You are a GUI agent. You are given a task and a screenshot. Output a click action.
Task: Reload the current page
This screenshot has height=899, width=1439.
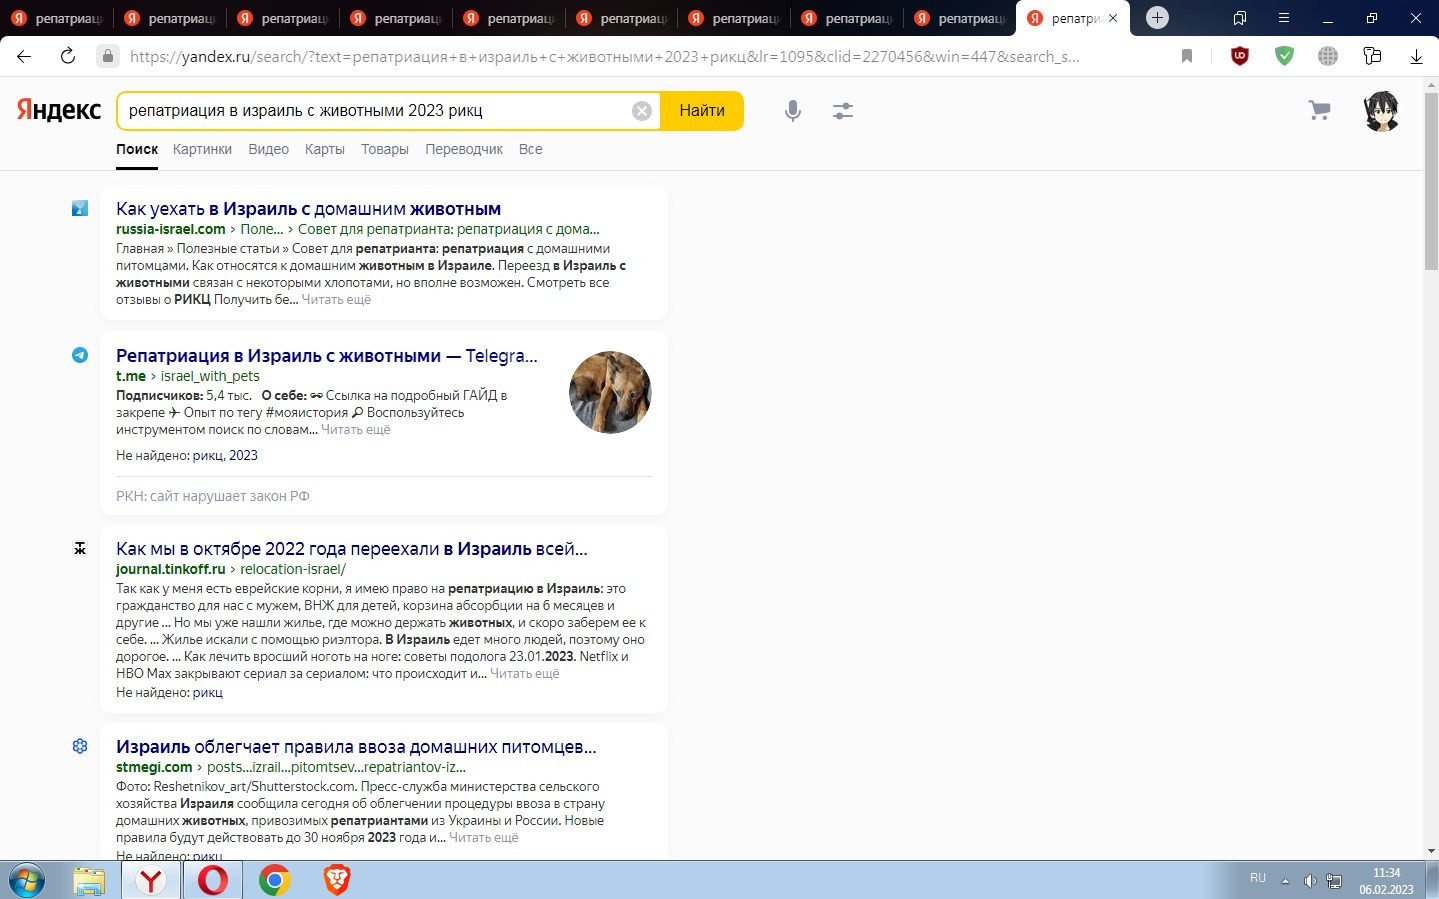coord(68,56)
